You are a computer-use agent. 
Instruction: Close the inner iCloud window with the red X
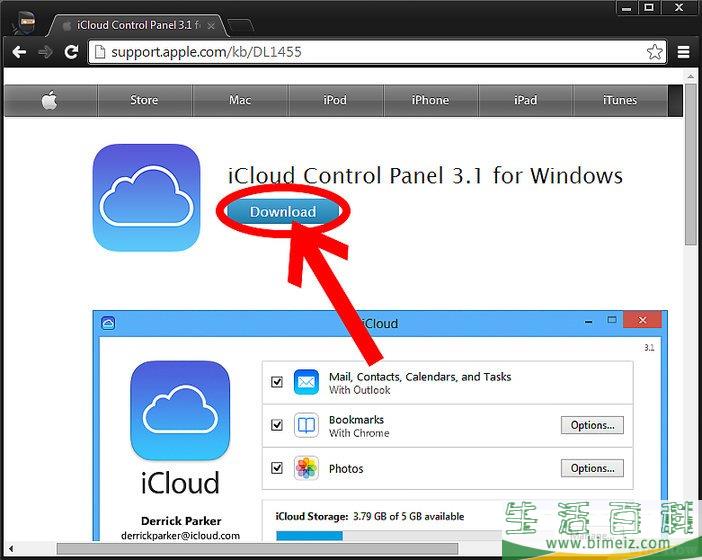[642, 320]
